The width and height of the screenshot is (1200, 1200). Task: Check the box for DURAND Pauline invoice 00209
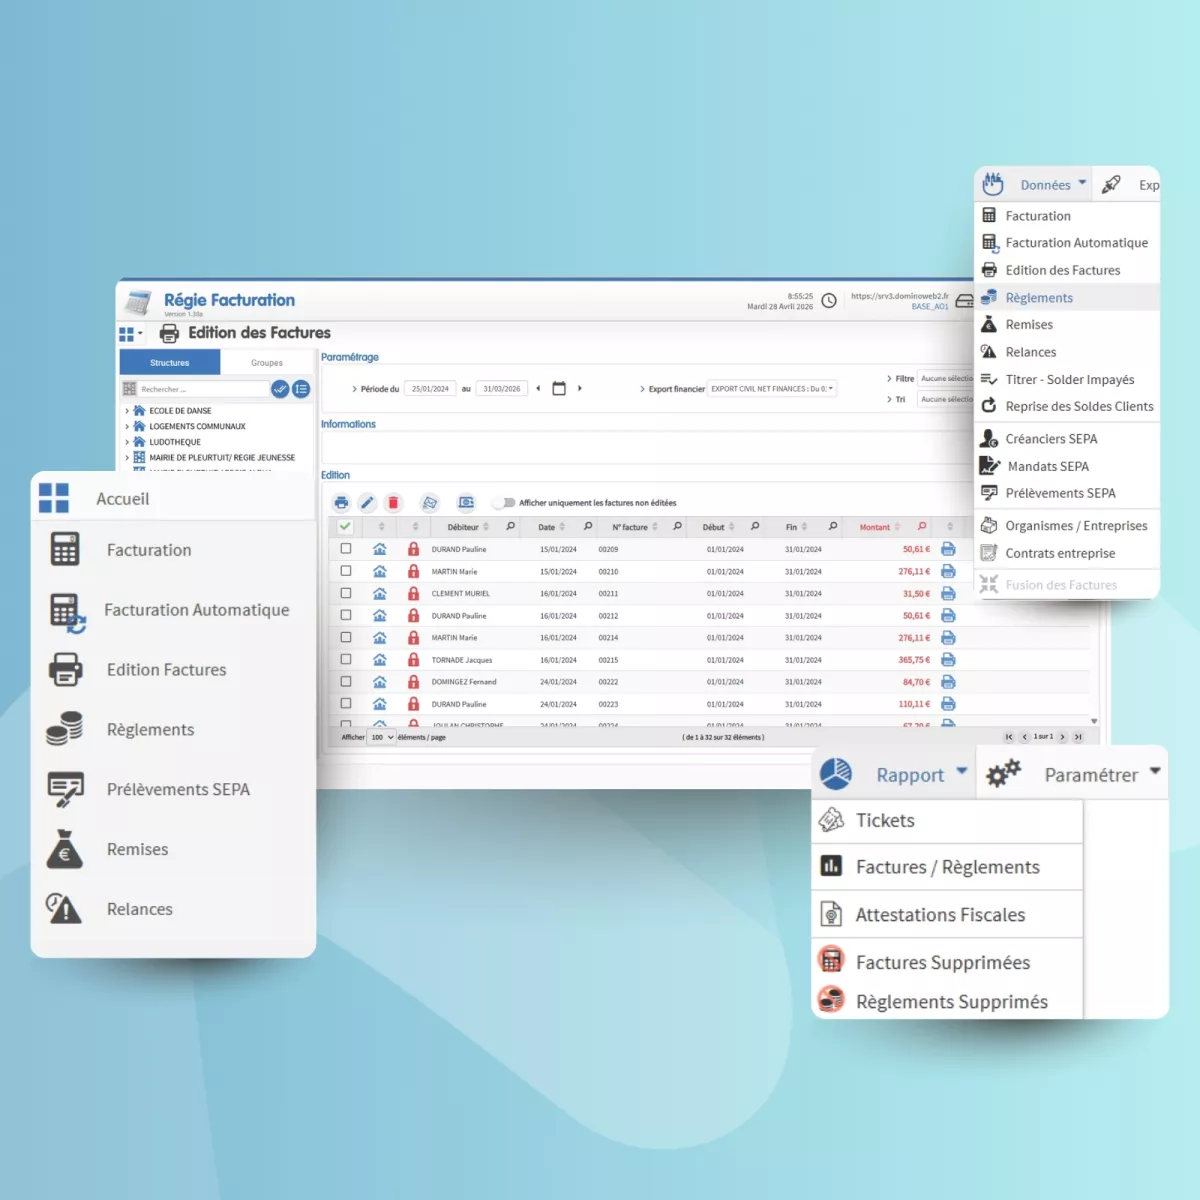(x=346, y=549)
